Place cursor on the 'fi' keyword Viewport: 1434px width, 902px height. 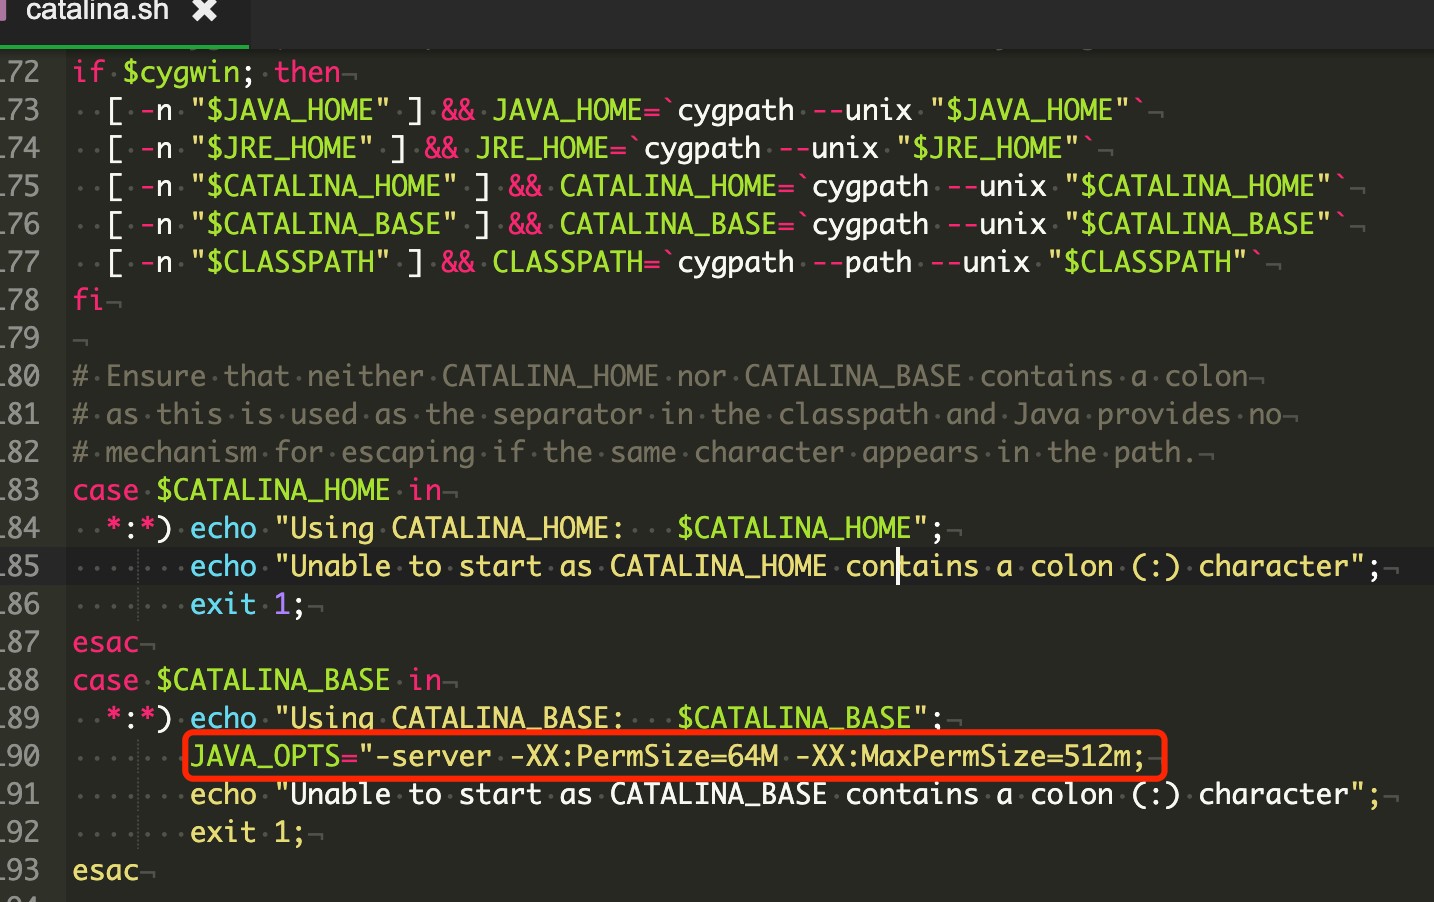pyautogui.click(x=88, y=300)
